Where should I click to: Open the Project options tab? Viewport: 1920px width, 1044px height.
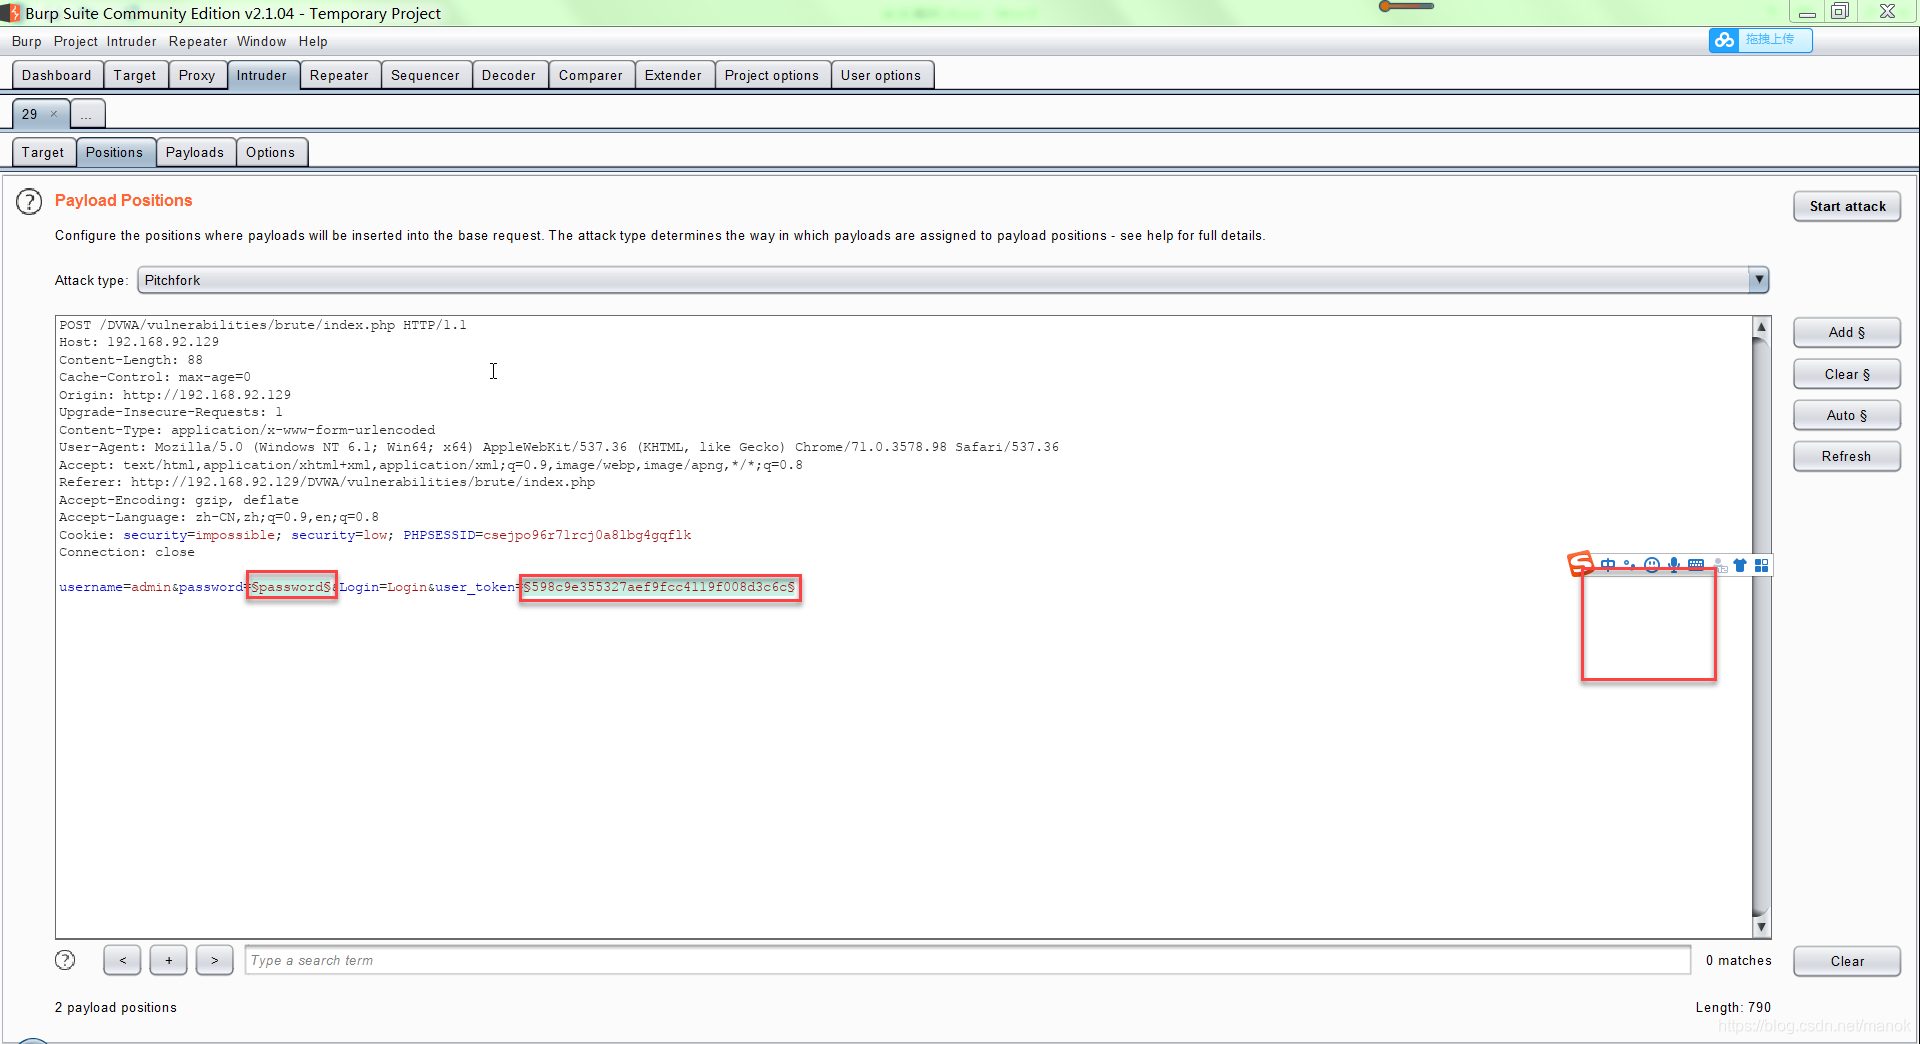(772, 75)
